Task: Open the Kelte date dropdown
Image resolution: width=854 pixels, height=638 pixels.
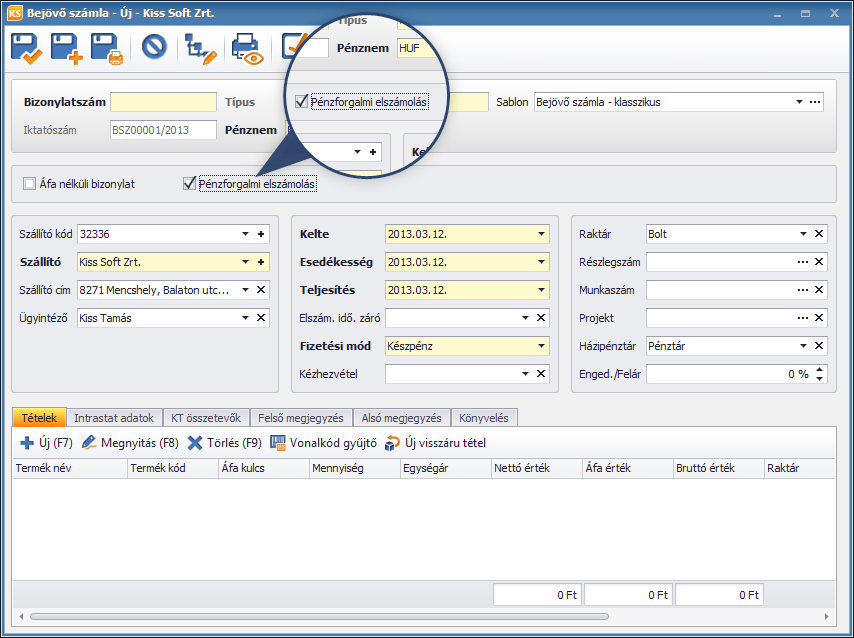Action: pyautogui.click(x=541, y=234)
